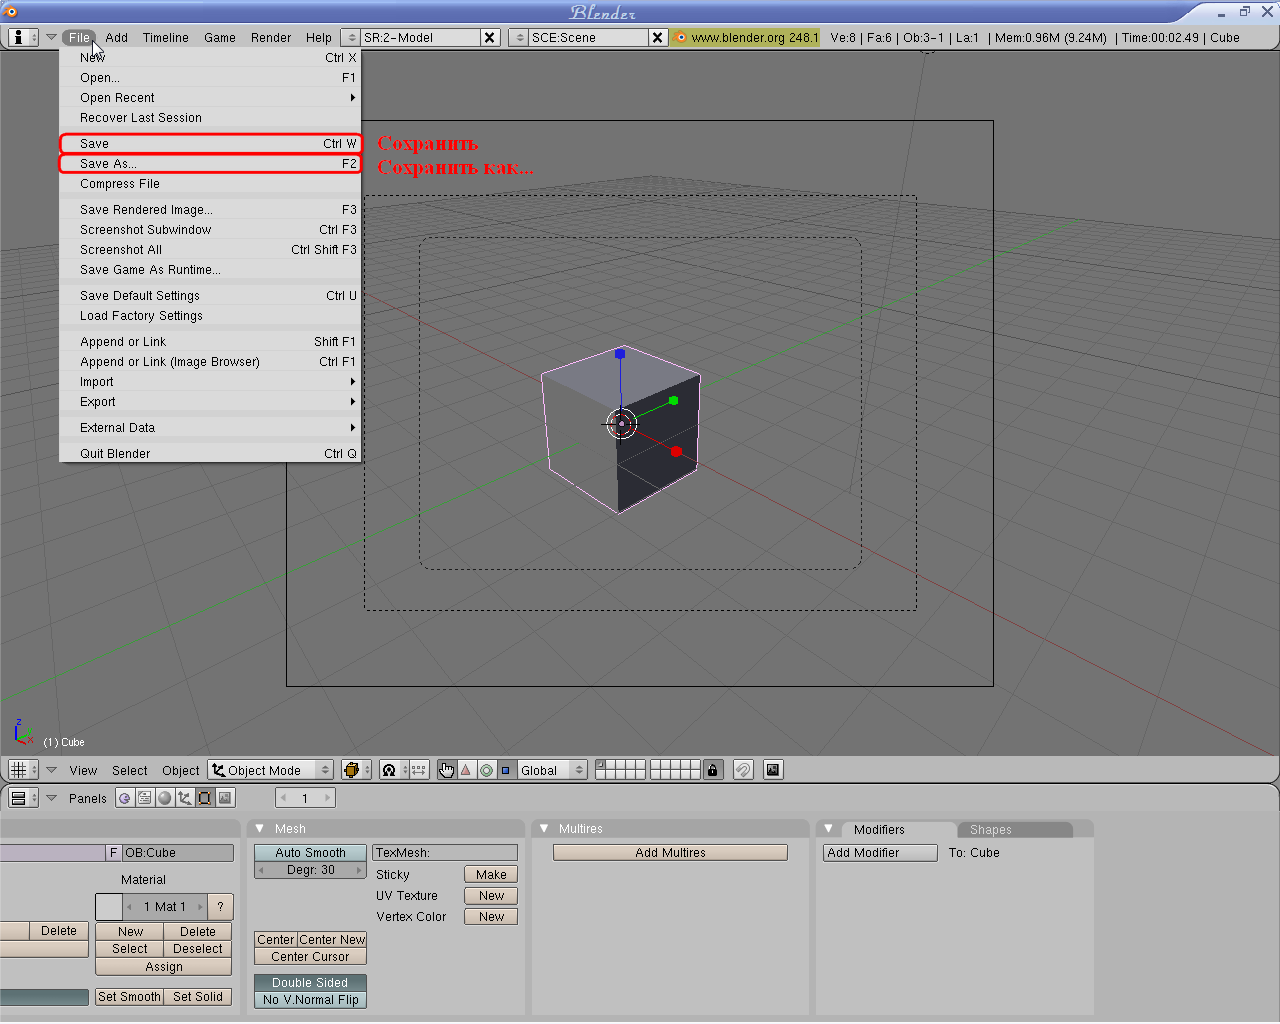This screenshot has width=1280, height=1024.
Task: Click the OB:Cube name field
Action: 178,853
